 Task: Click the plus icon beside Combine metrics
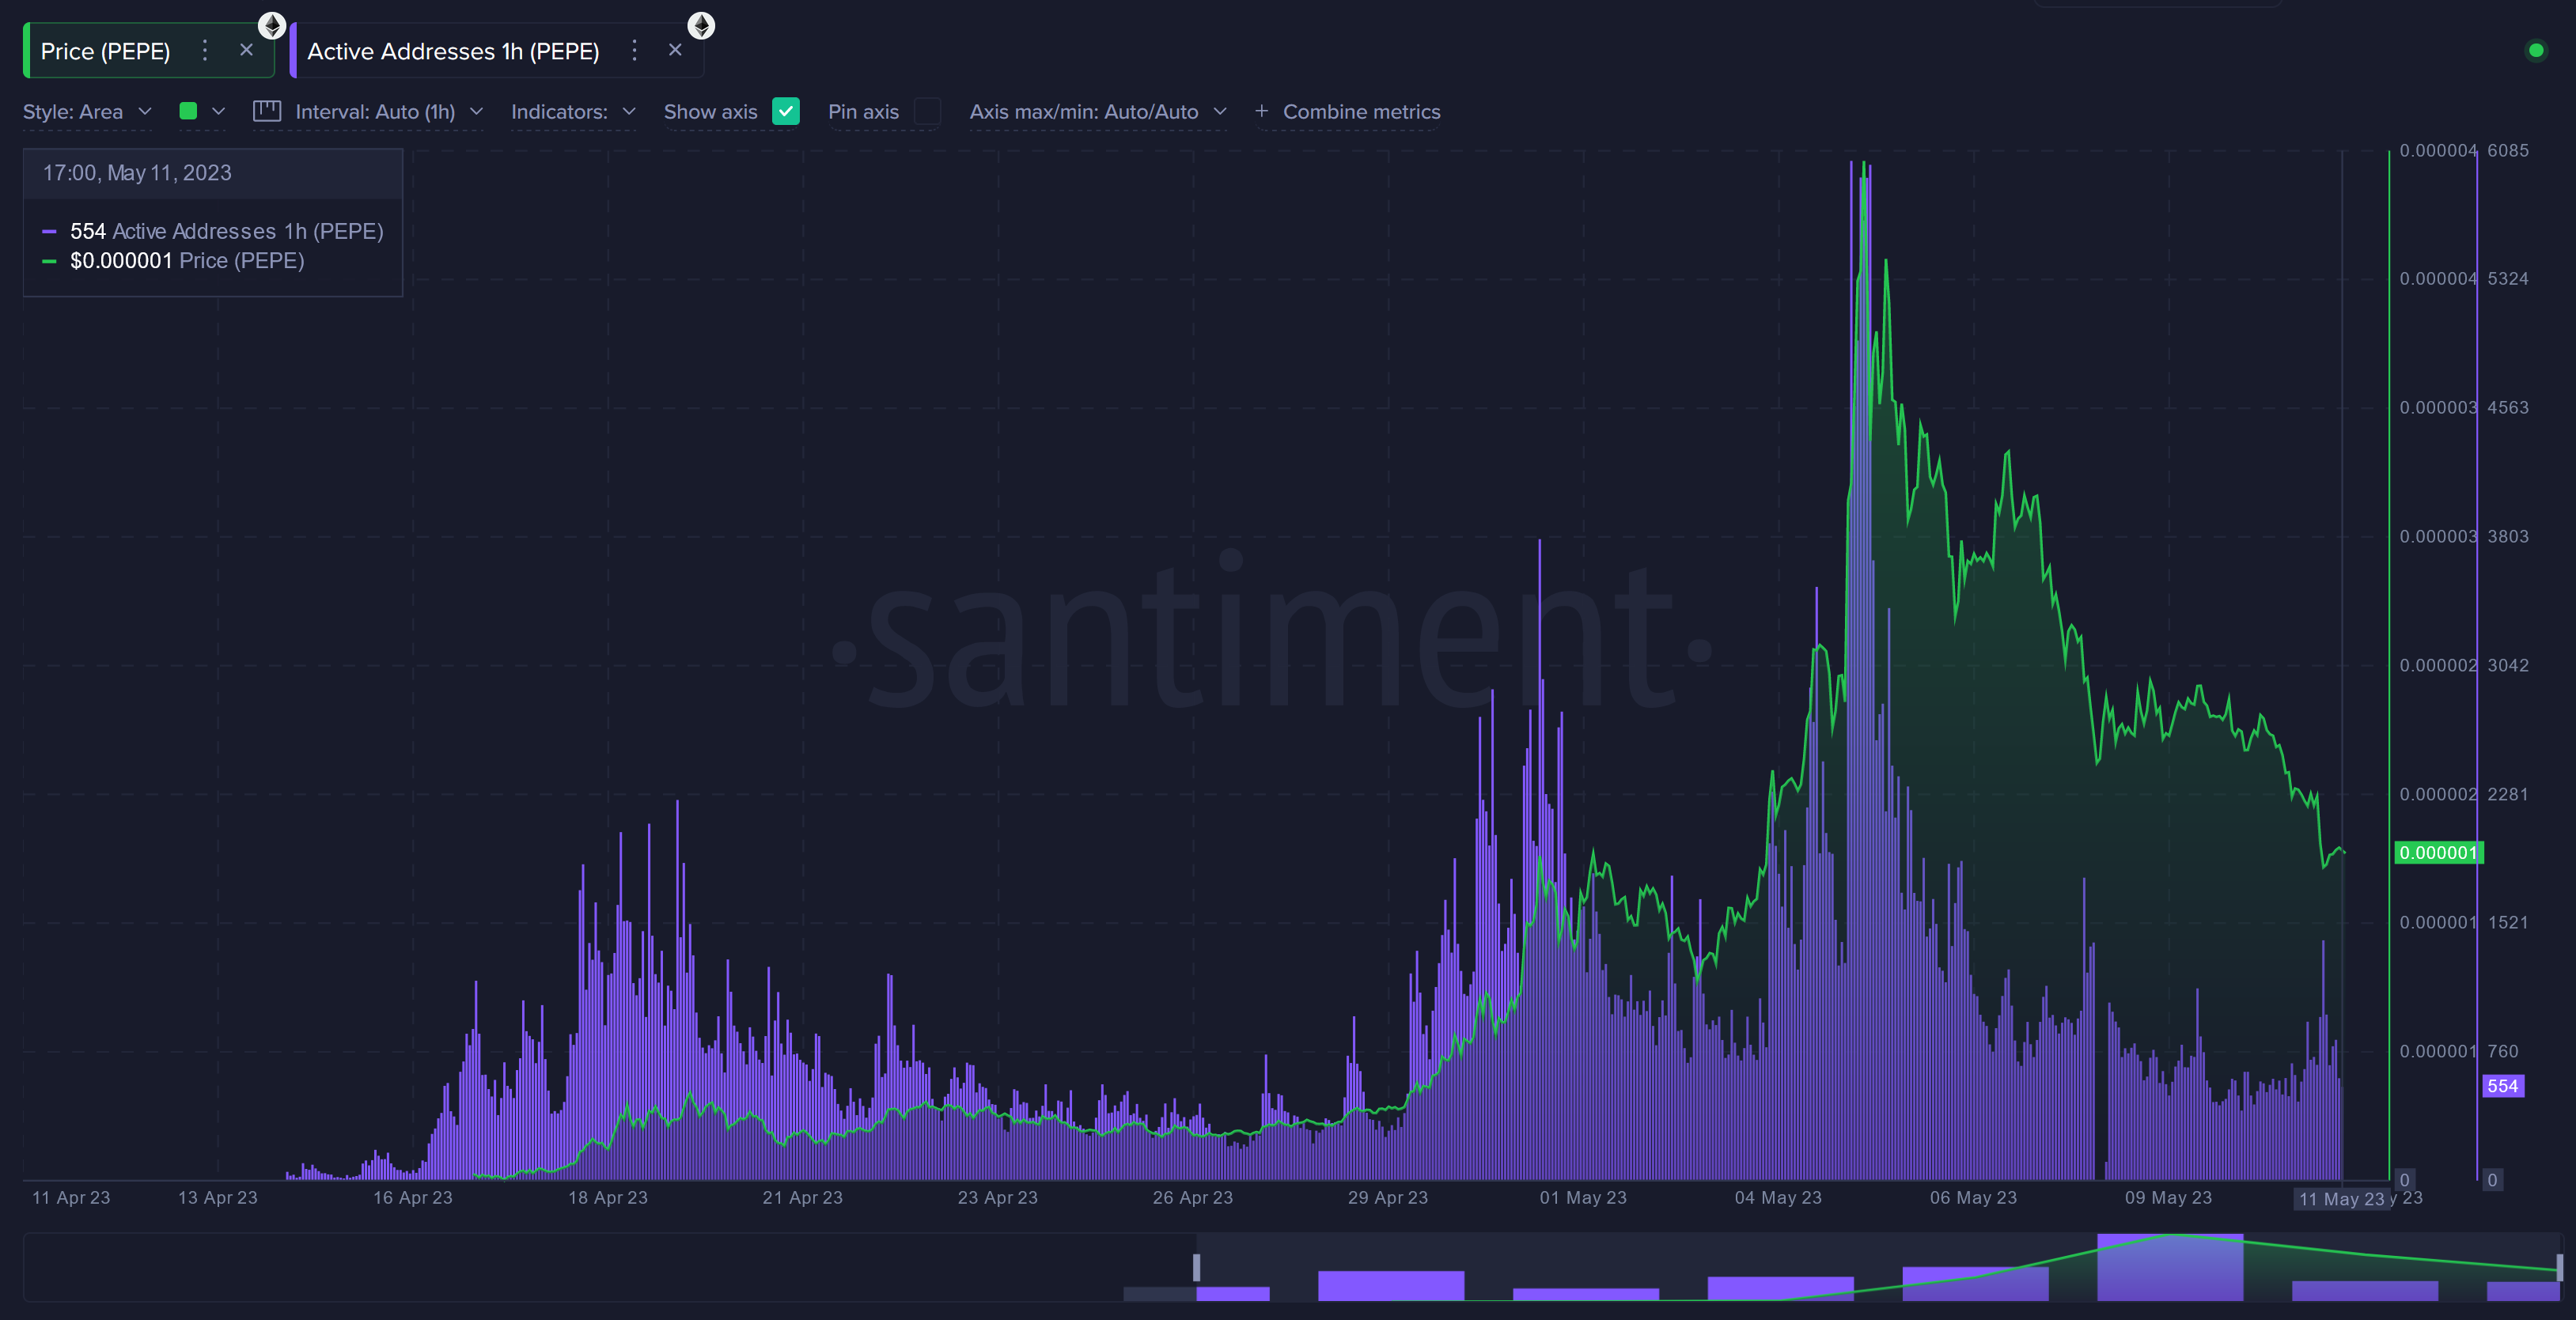pyautogui.click(x=1261, y=111)
